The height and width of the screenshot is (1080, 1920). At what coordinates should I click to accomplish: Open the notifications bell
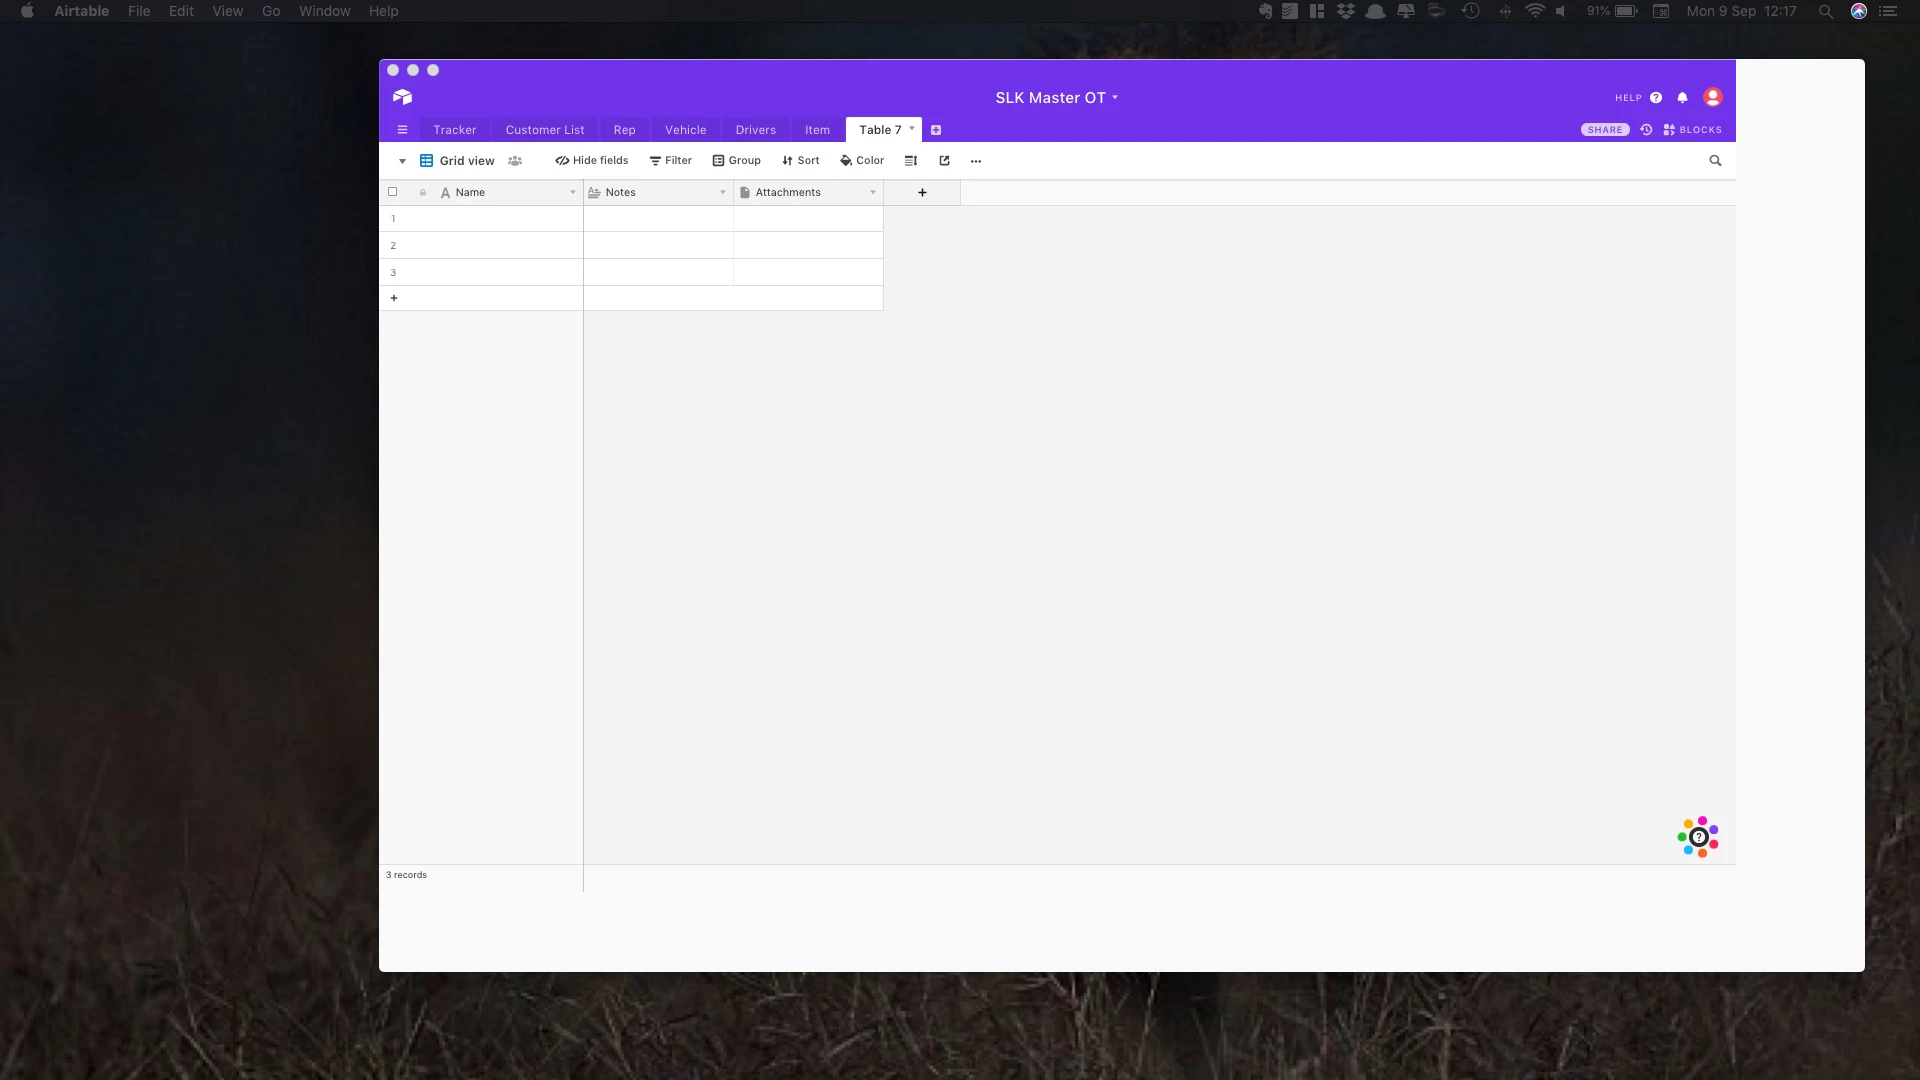1682,98
